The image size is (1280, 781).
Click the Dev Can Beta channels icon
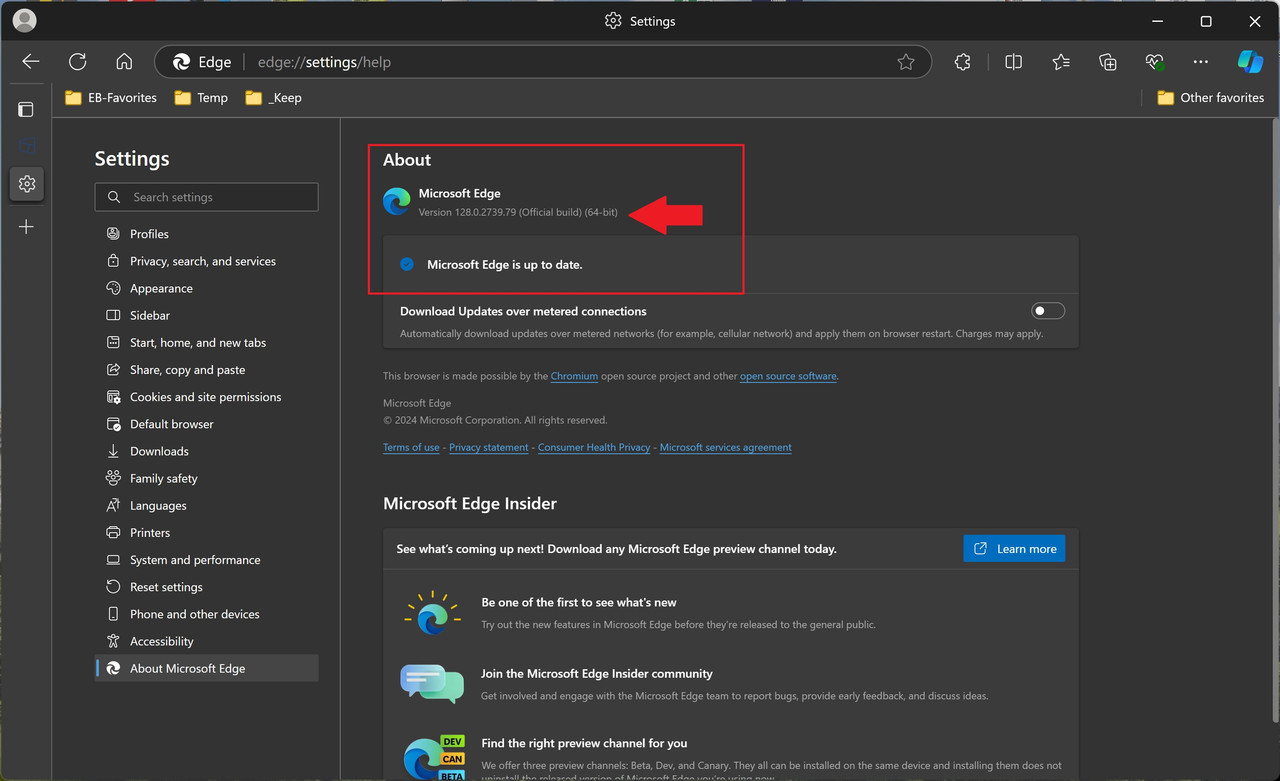tap(434, 757)
